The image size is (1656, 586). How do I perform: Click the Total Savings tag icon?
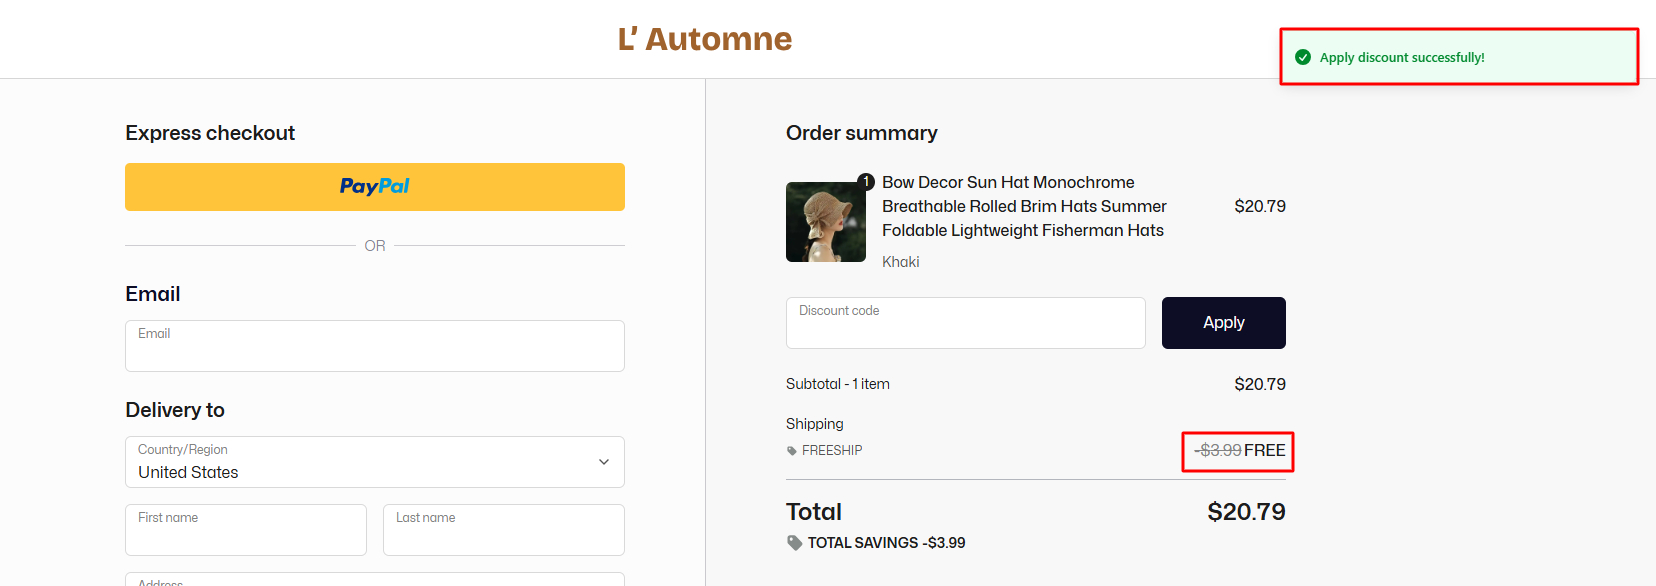[795, 543]
